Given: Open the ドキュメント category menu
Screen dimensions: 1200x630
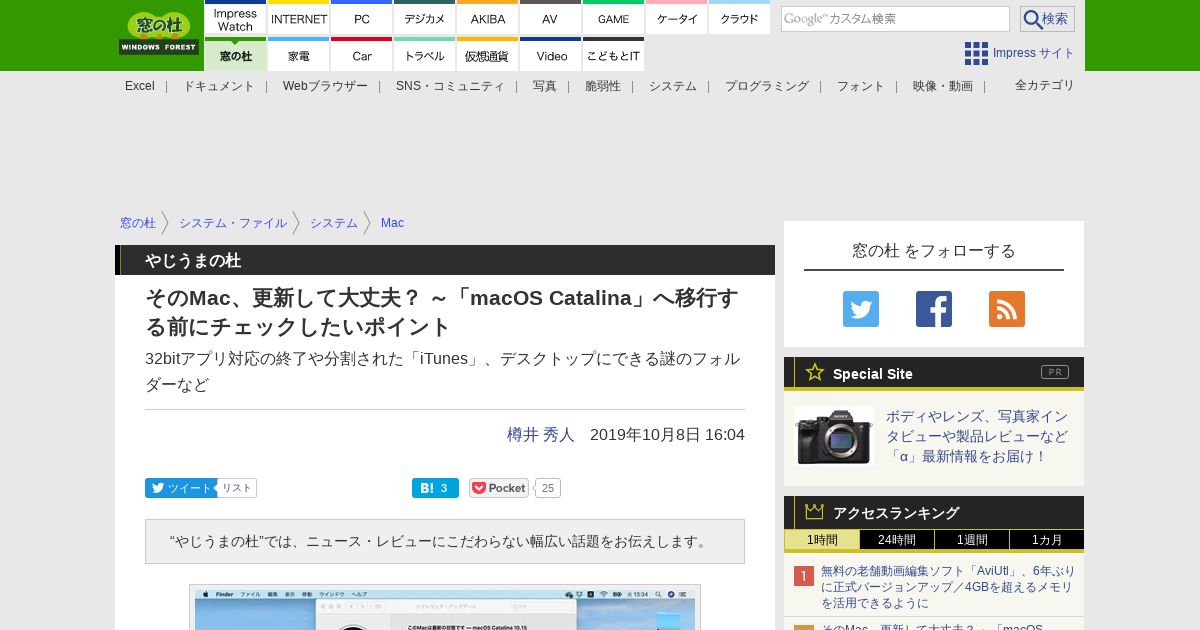Looking at the screenshot, I should (219, 86).
